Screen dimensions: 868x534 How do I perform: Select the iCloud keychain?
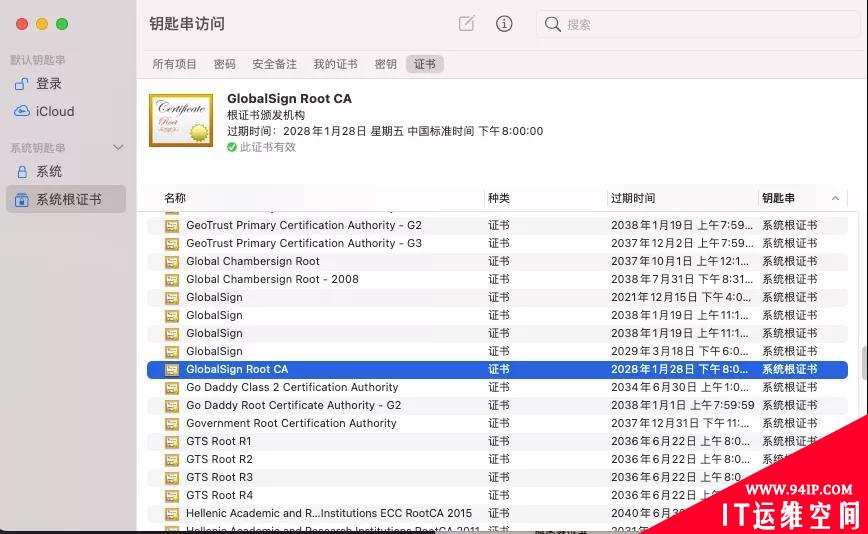click(55, 111)
